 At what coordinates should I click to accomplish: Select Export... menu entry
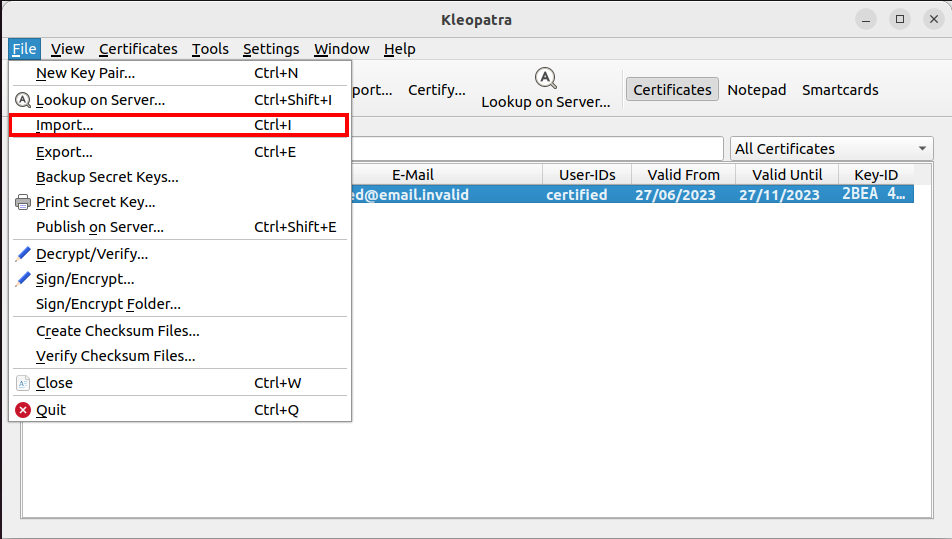pos(180,152)
